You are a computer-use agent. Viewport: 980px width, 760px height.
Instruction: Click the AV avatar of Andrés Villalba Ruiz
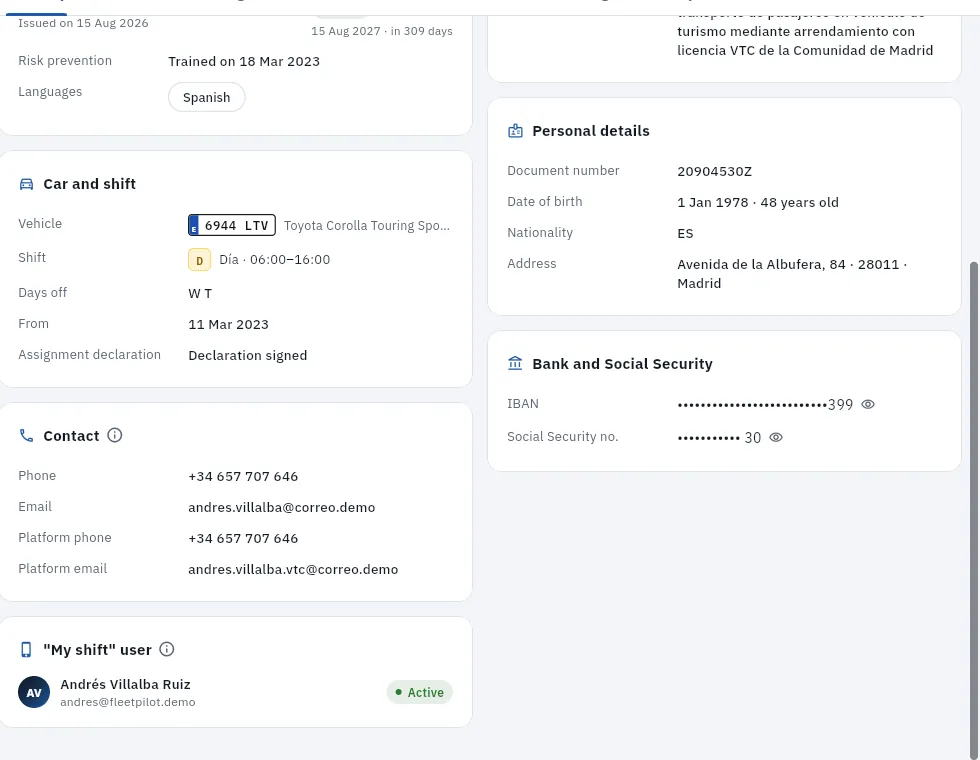tap(34, 692)
